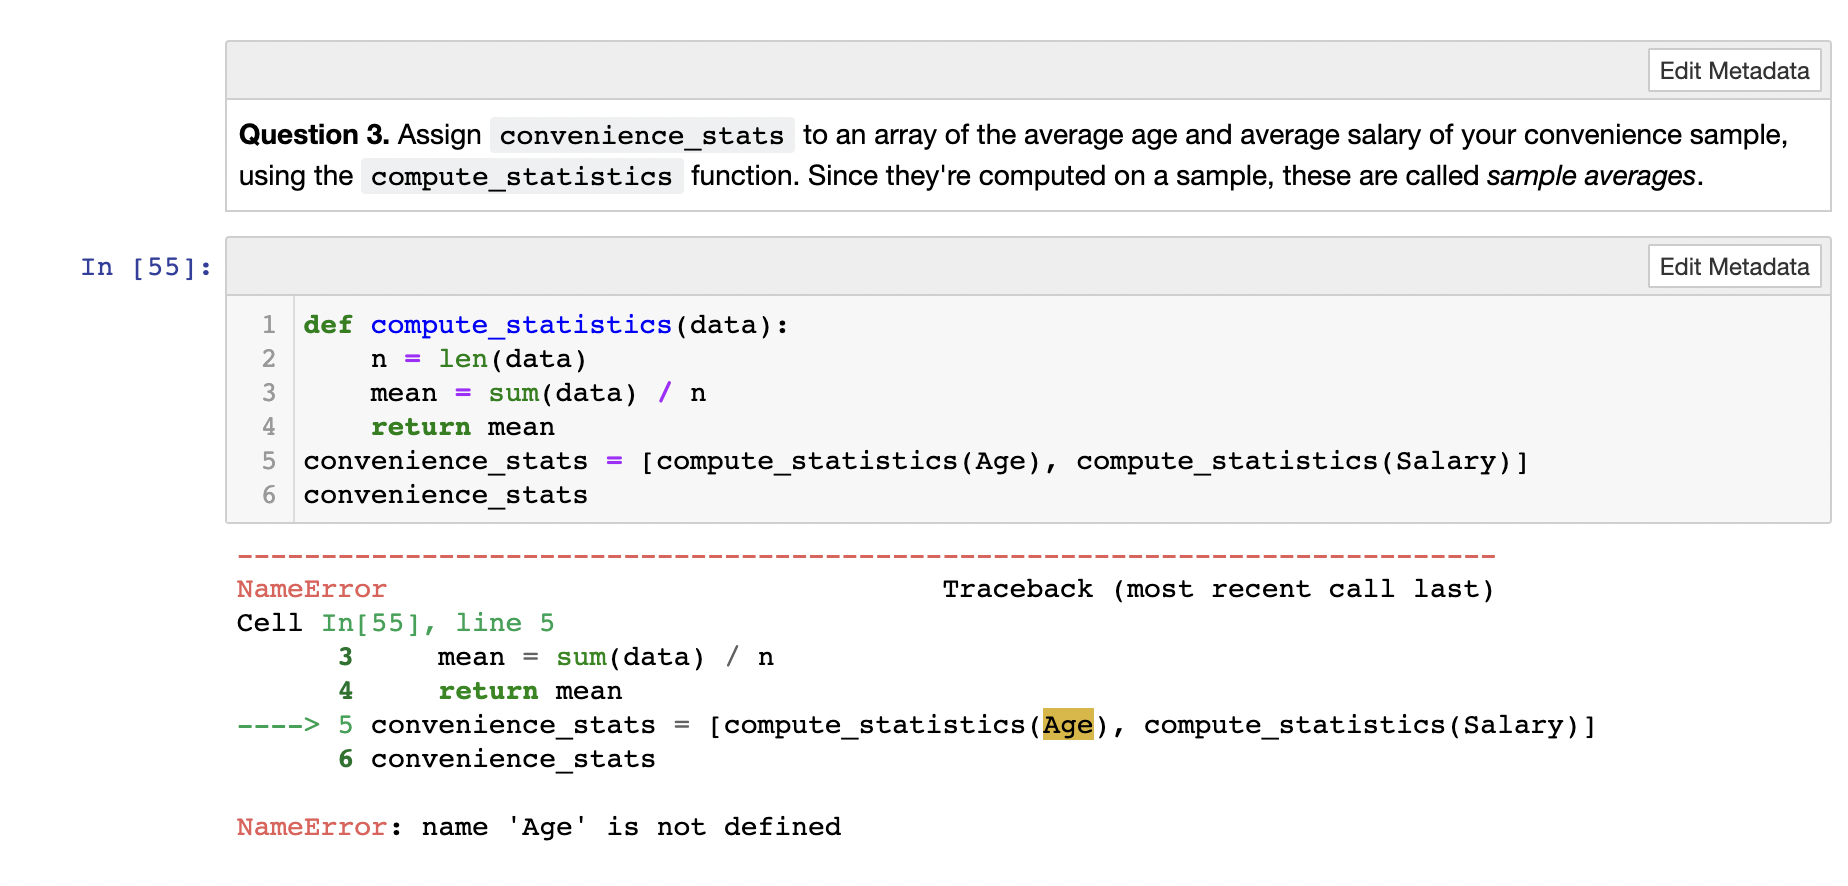Image resolution: width=1848 pixels, height=886 pixels.
Task: Click line number 5 in code gutter
Action: click(269, 461)
